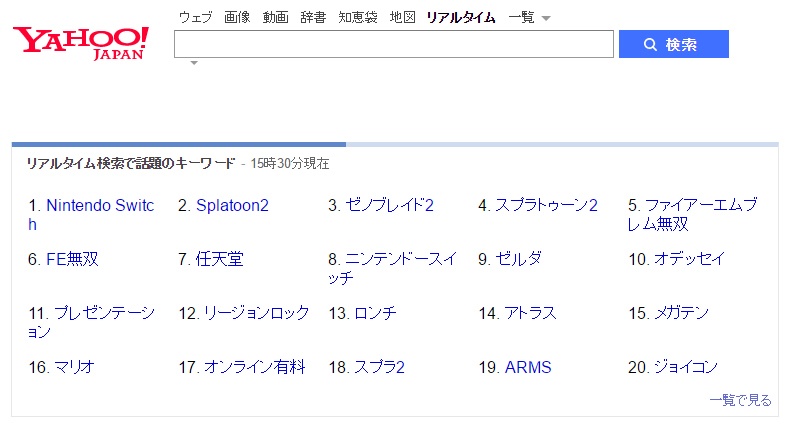This screenshot has height=428, width=794.
Task: Switch to the ウェブ search tab
Action: [x=195, y=17]
